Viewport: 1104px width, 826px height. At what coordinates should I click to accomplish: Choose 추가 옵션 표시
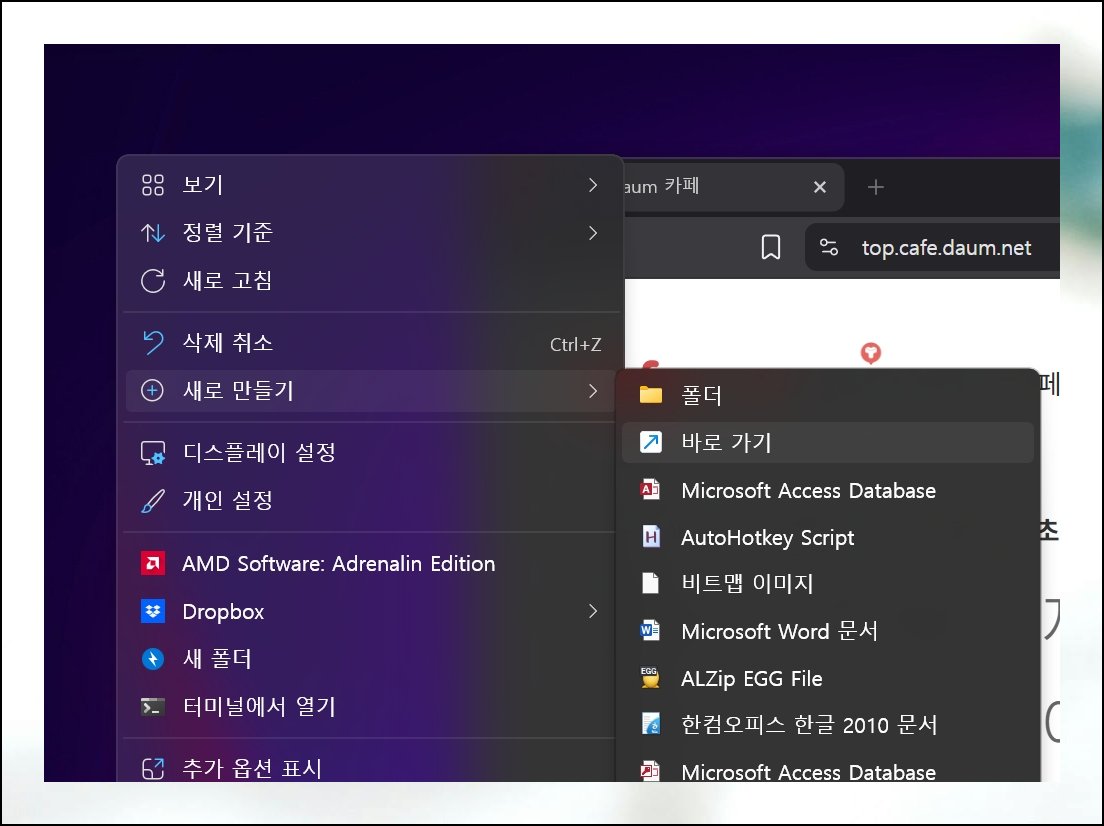[370, 766]
